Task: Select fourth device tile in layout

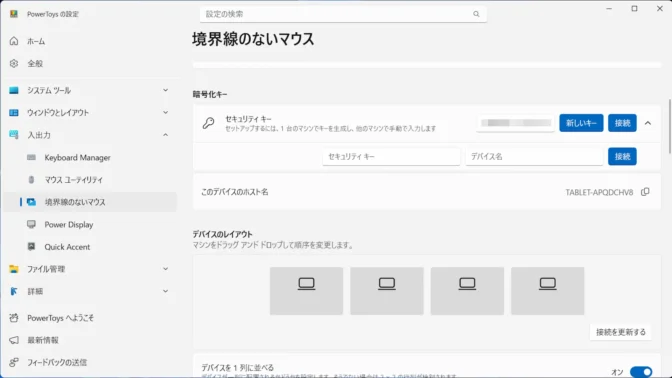Action: click(x=548, y=291)
